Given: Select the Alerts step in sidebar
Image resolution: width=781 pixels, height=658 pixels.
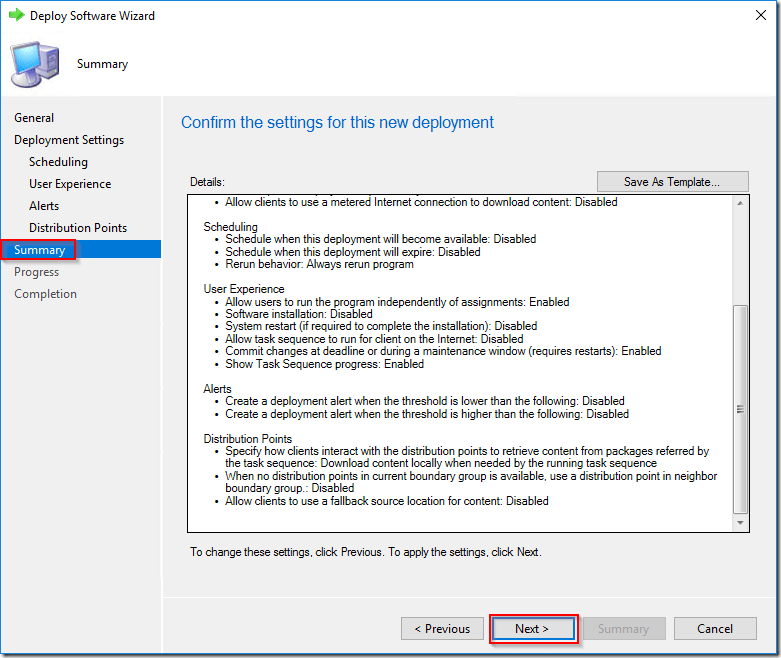Looking at the screenshot, I should click(44, 206).
